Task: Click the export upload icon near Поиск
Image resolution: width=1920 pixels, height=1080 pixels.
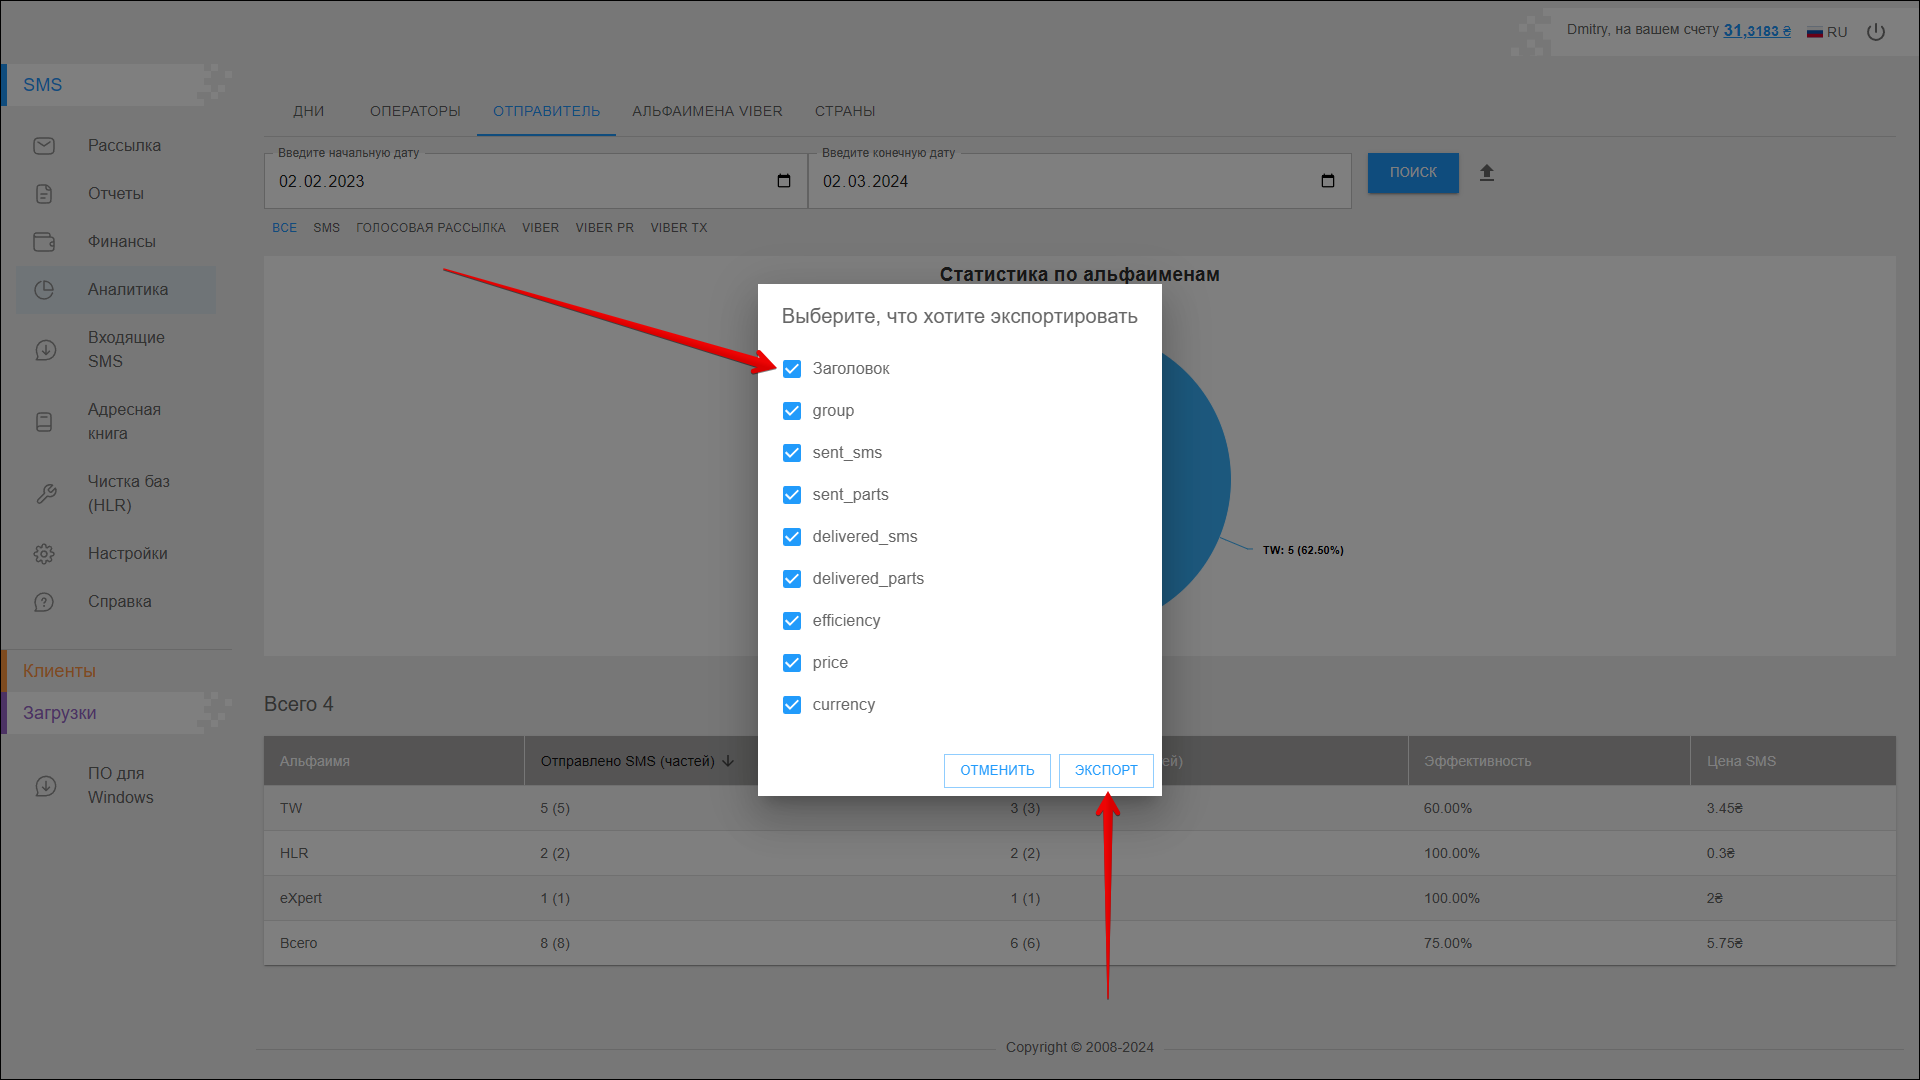Action: point(1487,173)
